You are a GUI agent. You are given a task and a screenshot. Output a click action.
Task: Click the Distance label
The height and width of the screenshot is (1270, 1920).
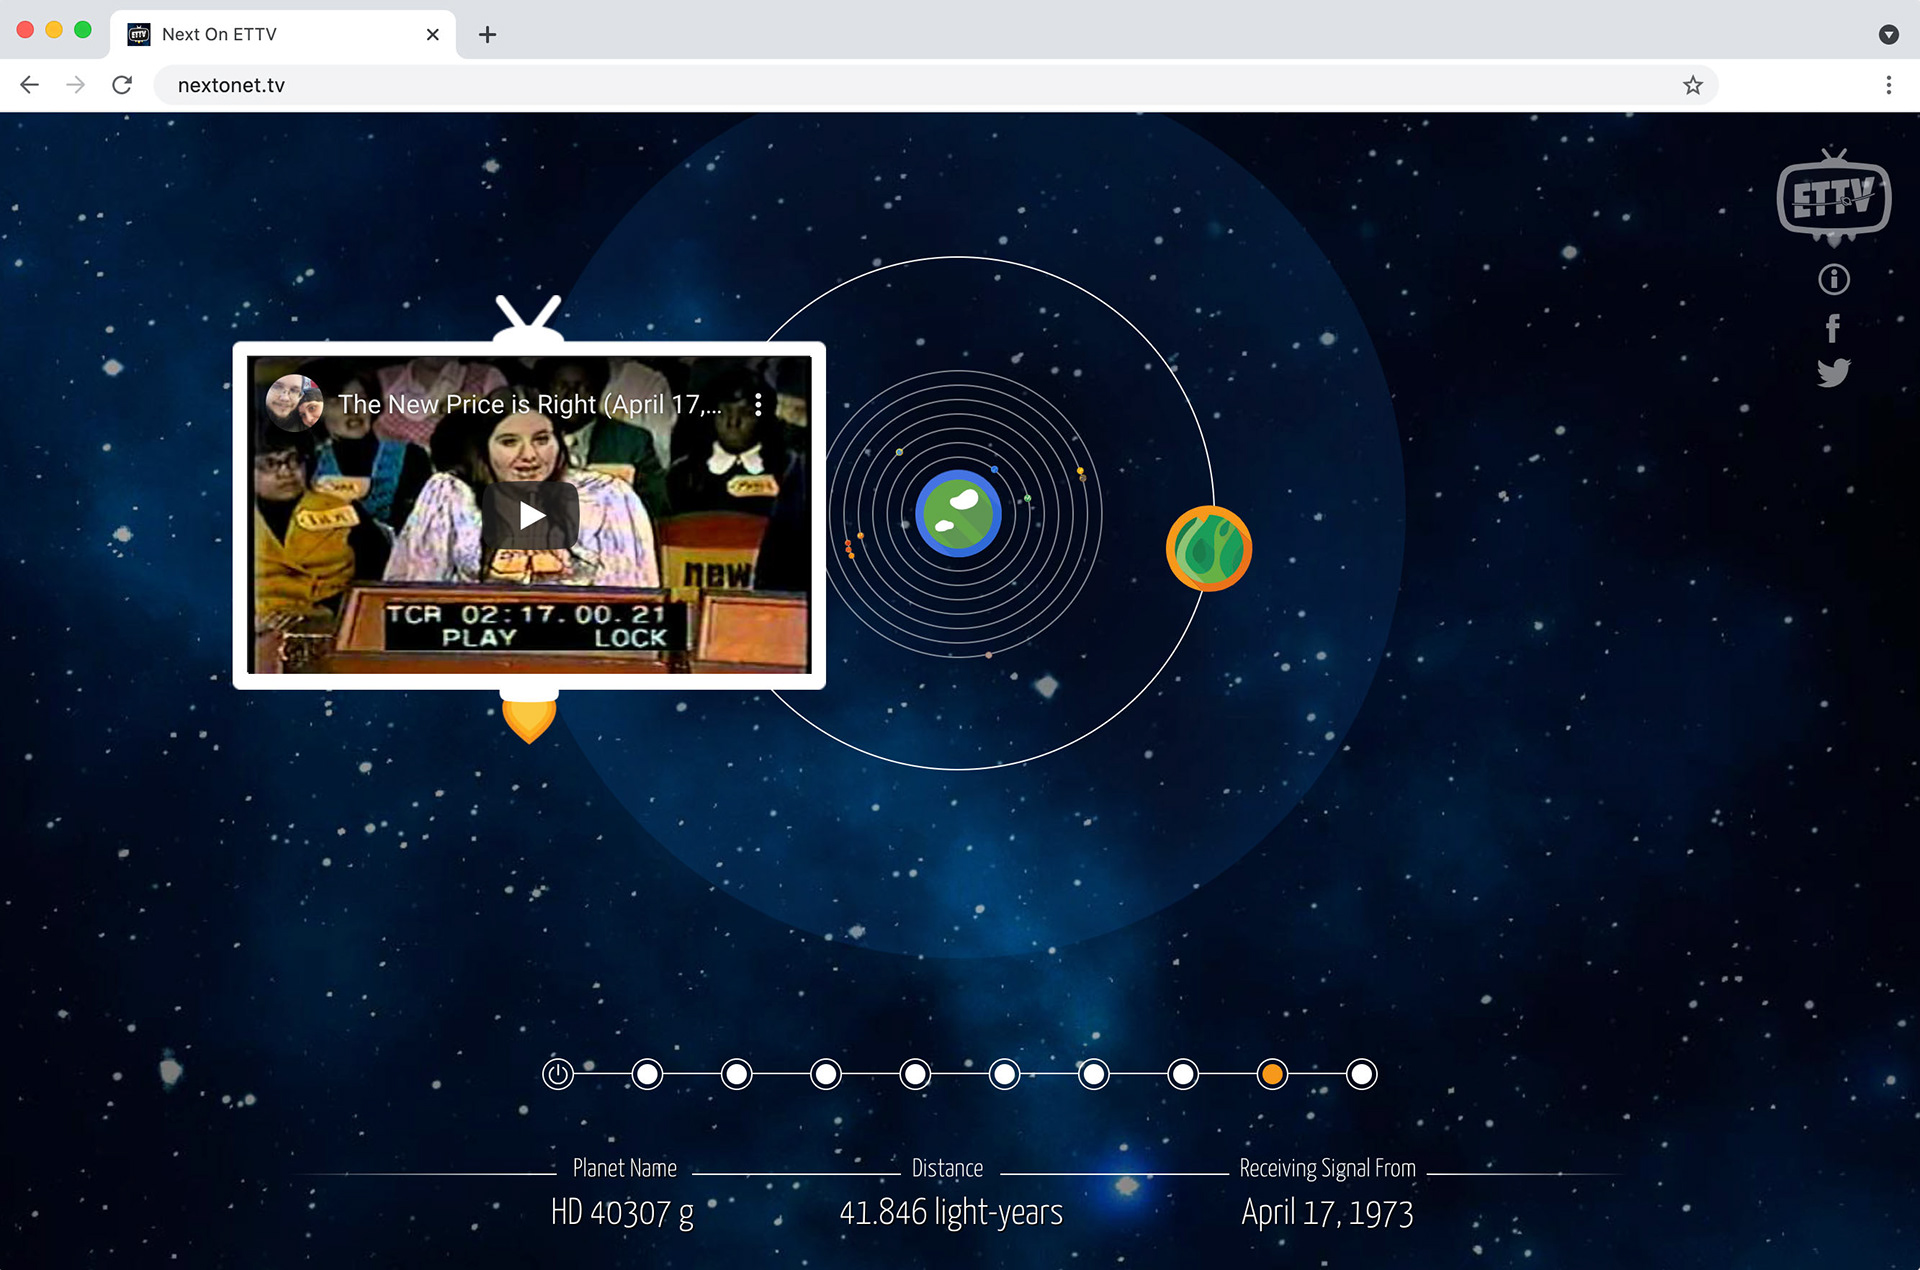point(947,1168)
